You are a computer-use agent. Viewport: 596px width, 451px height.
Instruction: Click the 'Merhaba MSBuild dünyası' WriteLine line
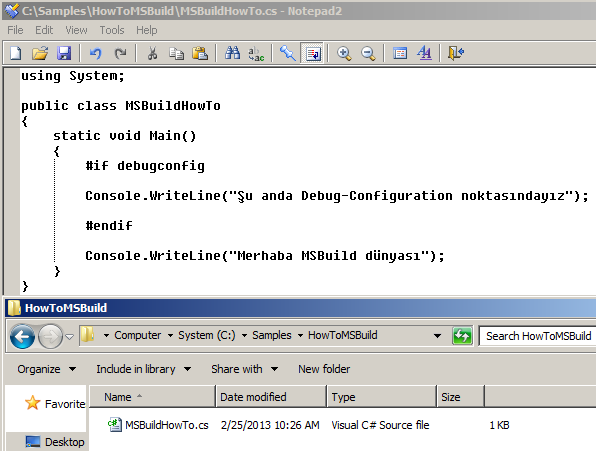[265, 256]
